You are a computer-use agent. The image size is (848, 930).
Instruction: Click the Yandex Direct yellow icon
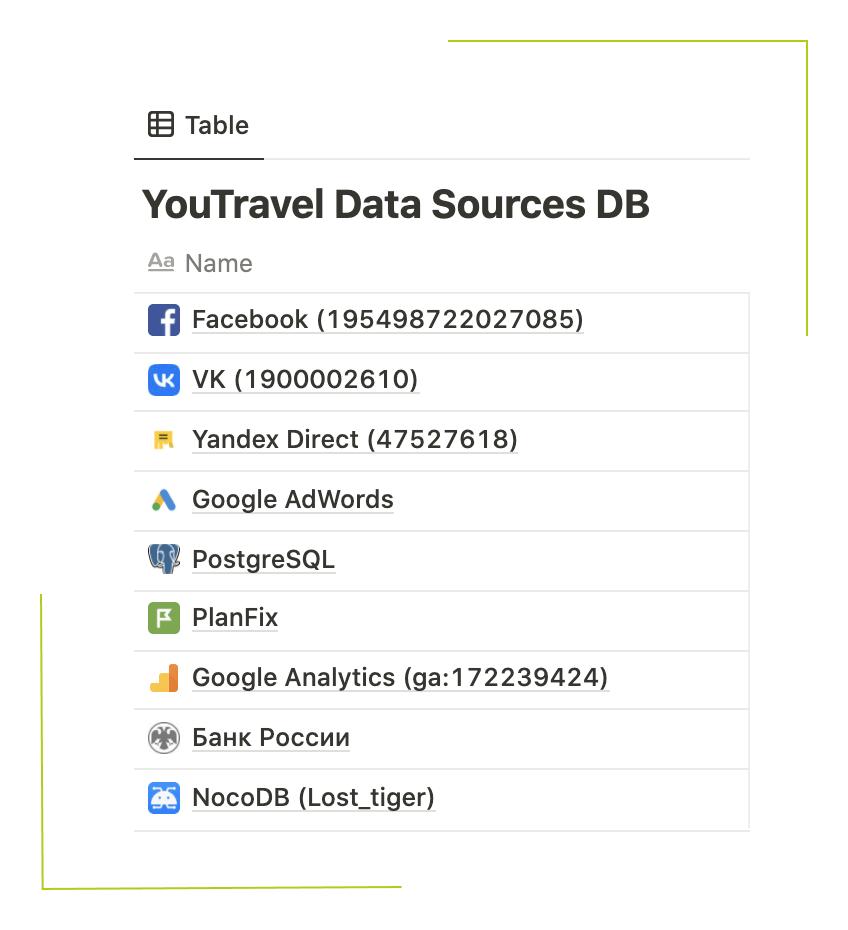point(164,440)
